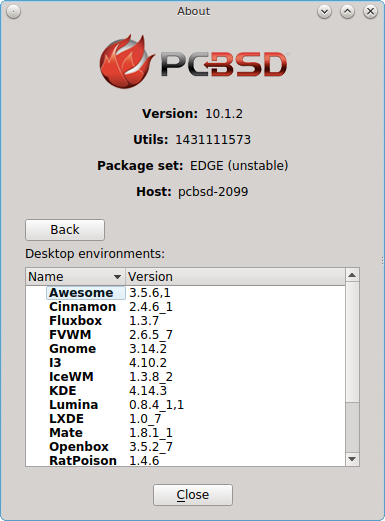Click the scrollbar up arrow
This screenshot has height=521, width=385.
click(352, 275)
